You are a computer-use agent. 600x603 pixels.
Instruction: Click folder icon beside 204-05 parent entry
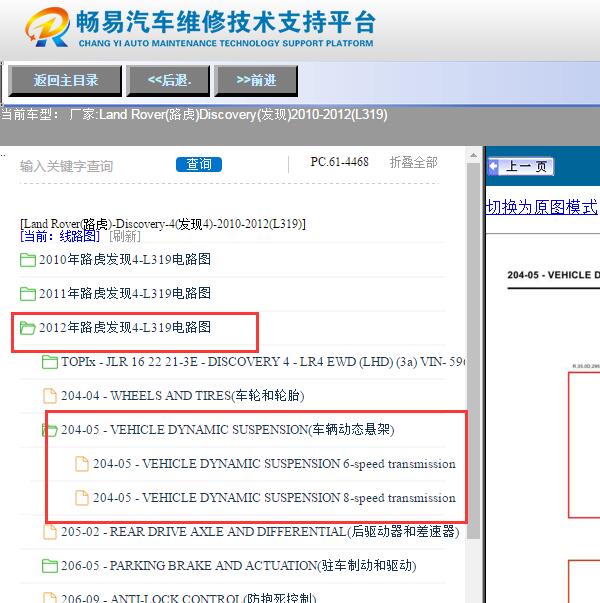click(50, 430)
